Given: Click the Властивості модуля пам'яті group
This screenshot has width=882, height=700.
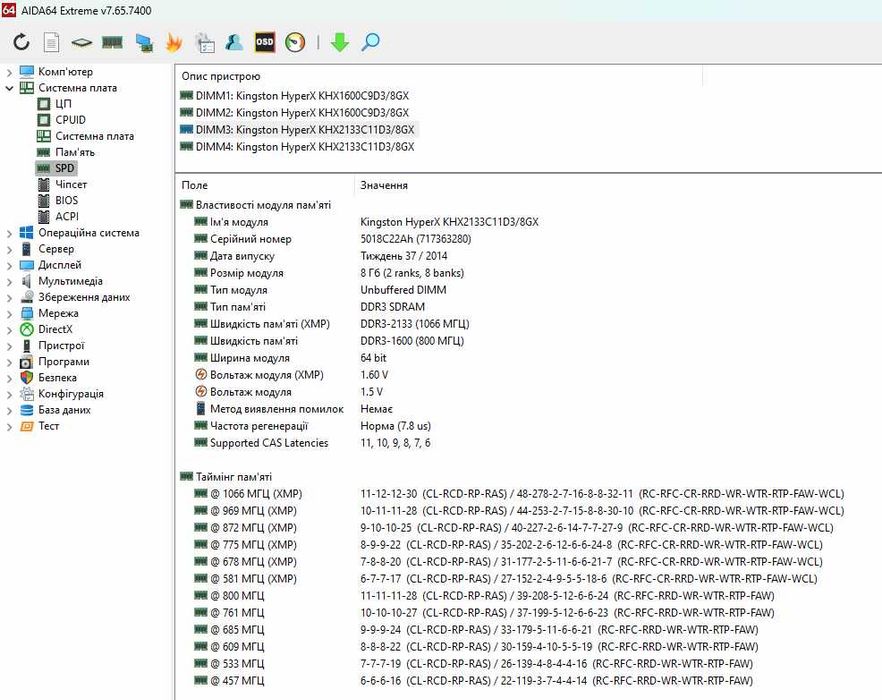Looking at the screenshot, I should point(263,205).
